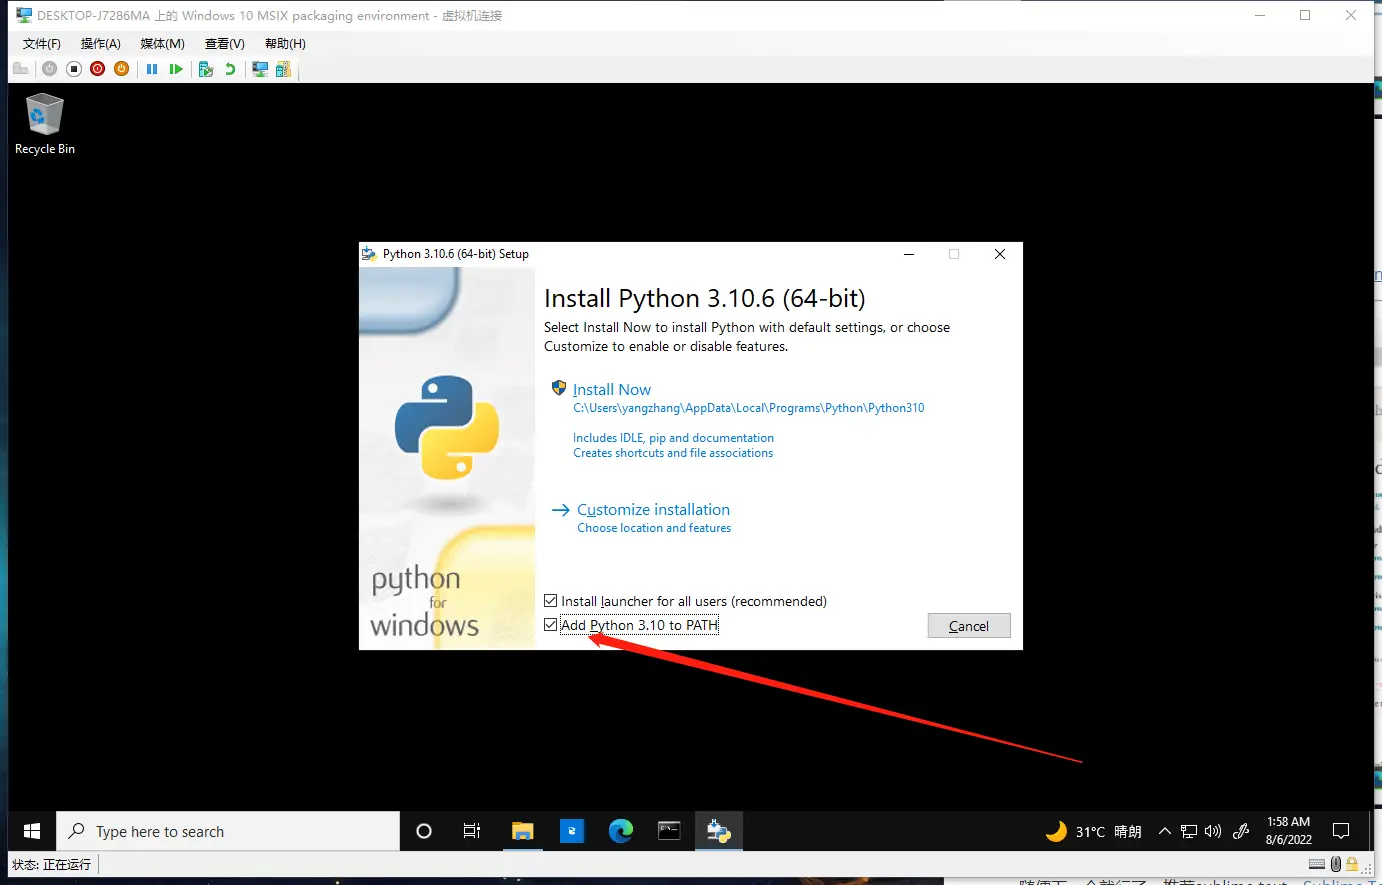Open the Python installer in the taskbar

tap(718, 831)
